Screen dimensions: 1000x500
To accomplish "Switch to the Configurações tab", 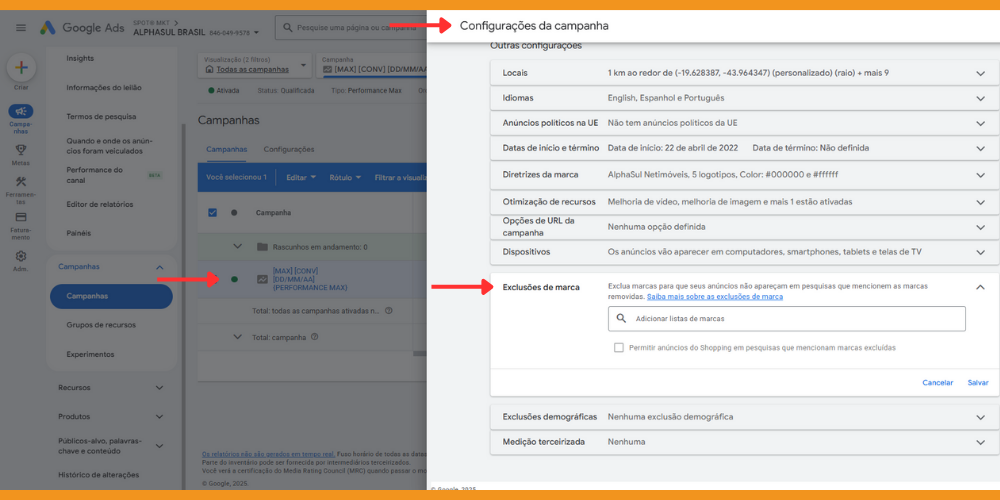I will point(289,149).
